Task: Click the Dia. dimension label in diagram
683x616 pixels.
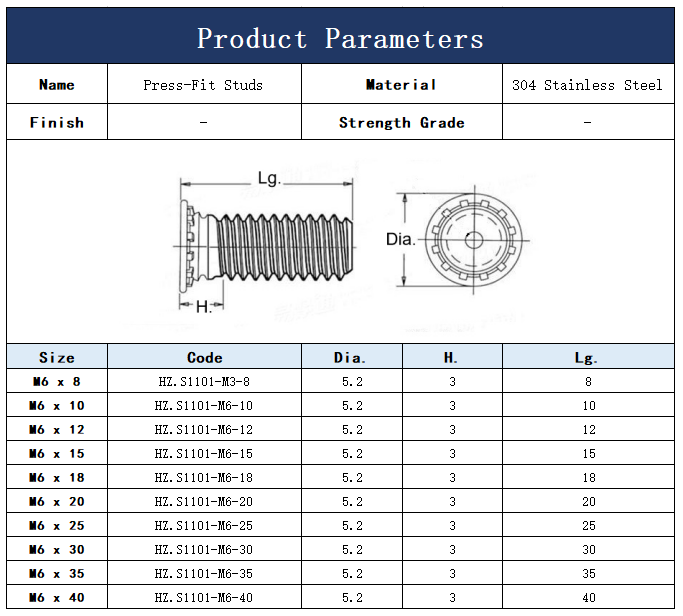Action: click(399, 240)
